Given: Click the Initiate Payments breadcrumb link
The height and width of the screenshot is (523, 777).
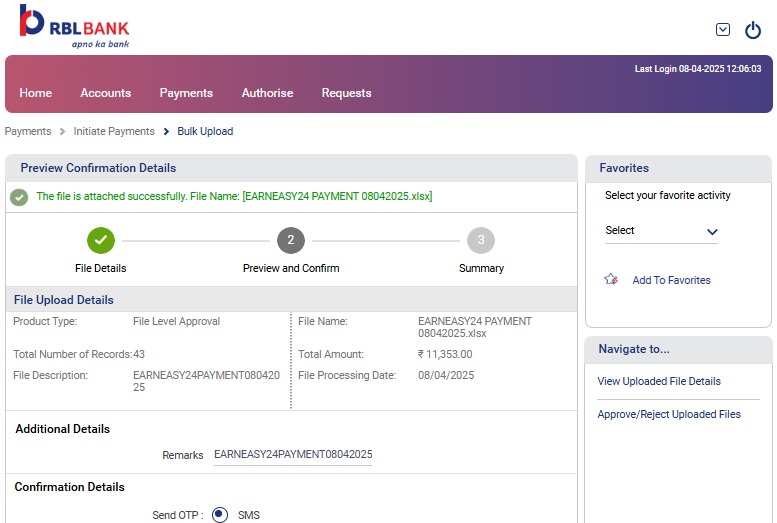Looking at the screenshot, I should click(114, 131).
